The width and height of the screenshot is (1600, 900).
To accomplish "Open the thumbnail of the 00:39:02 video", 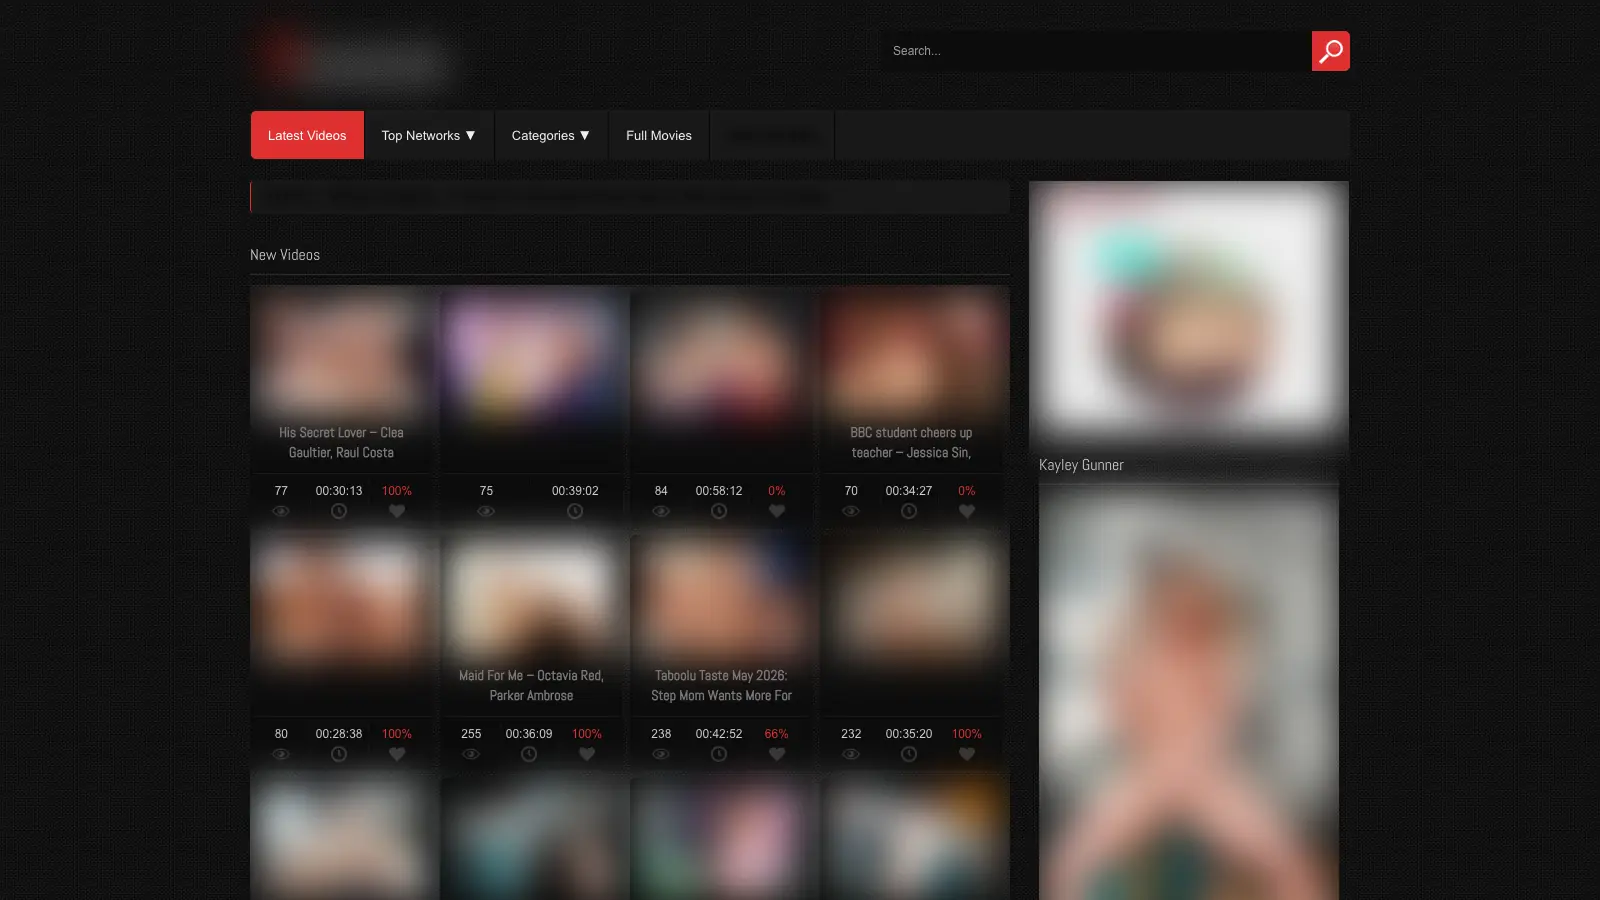I will 531,355.
